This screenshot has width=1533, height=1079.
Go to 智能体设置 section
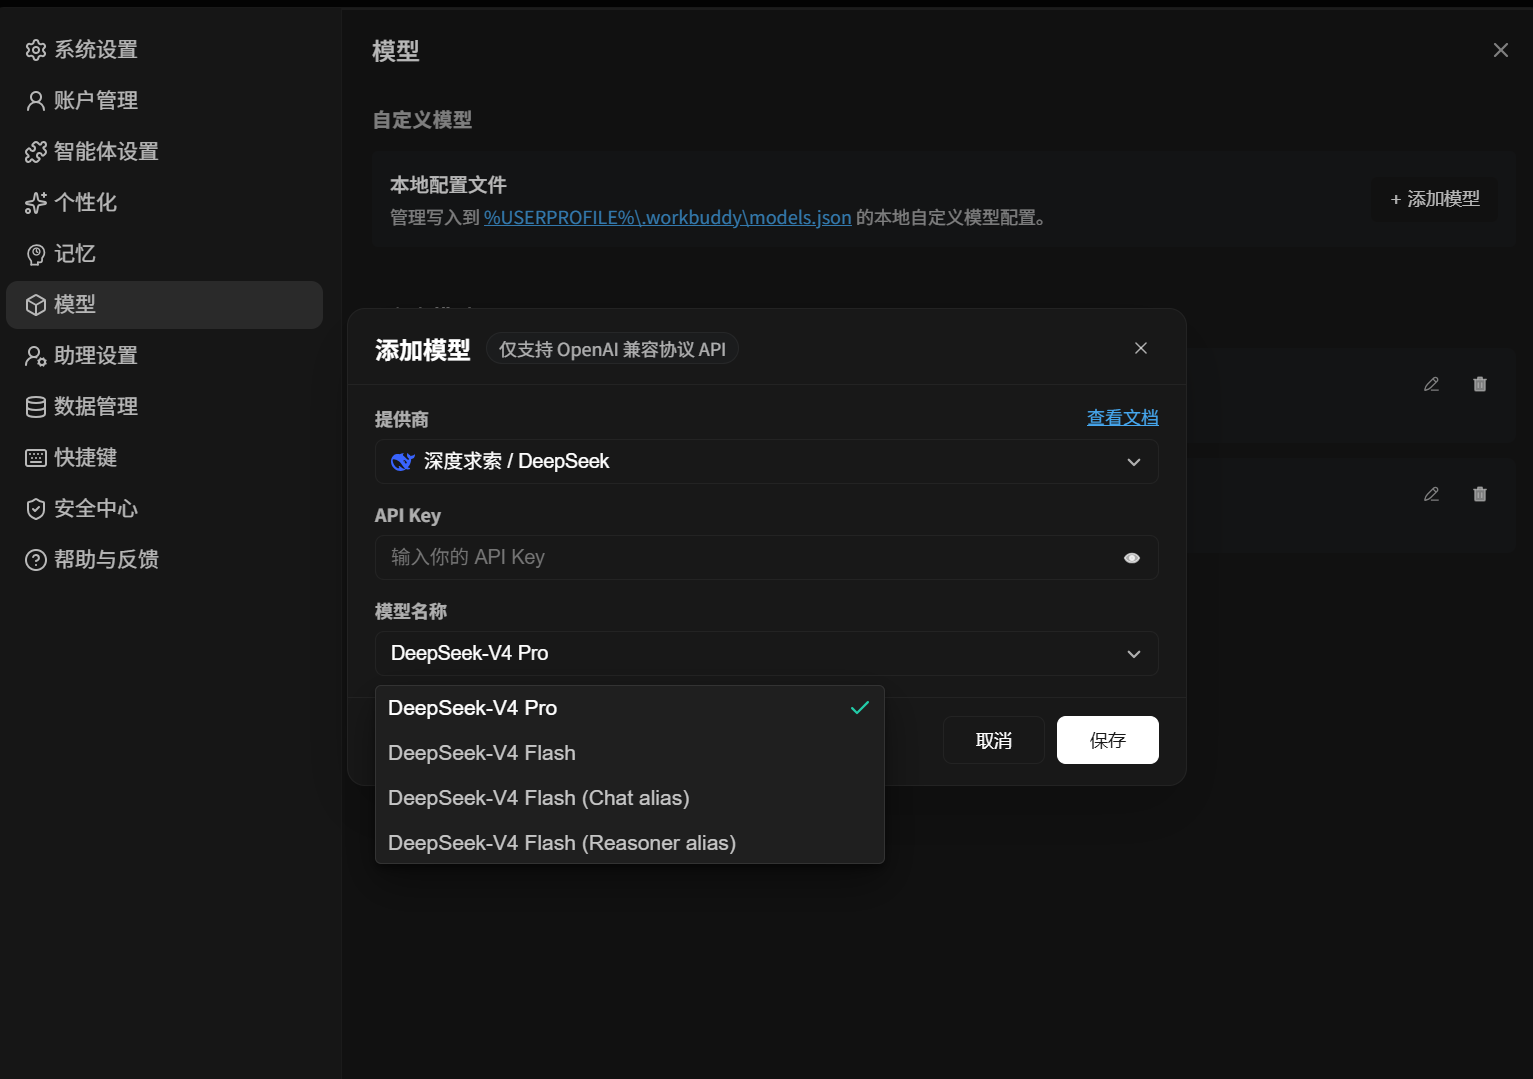coord(164,152)
